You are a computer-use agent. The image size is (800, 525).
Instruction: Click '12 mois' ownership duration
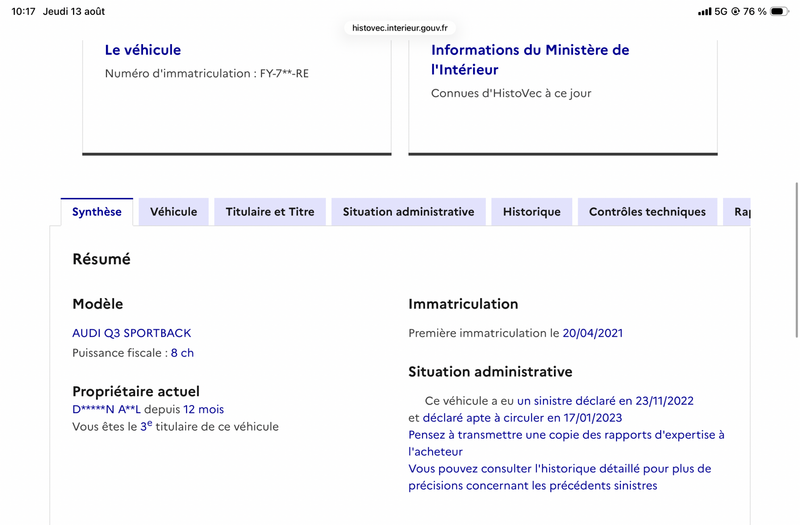[204, 409]
